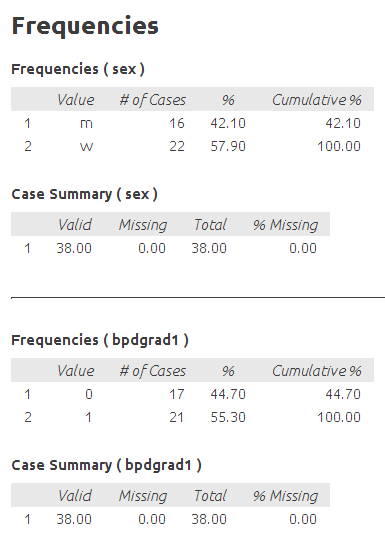Image resolution: width=385 pixels, height=544 pixels.
Task: Select the cell showing 22 cases for w
Action: click(177, 146)
